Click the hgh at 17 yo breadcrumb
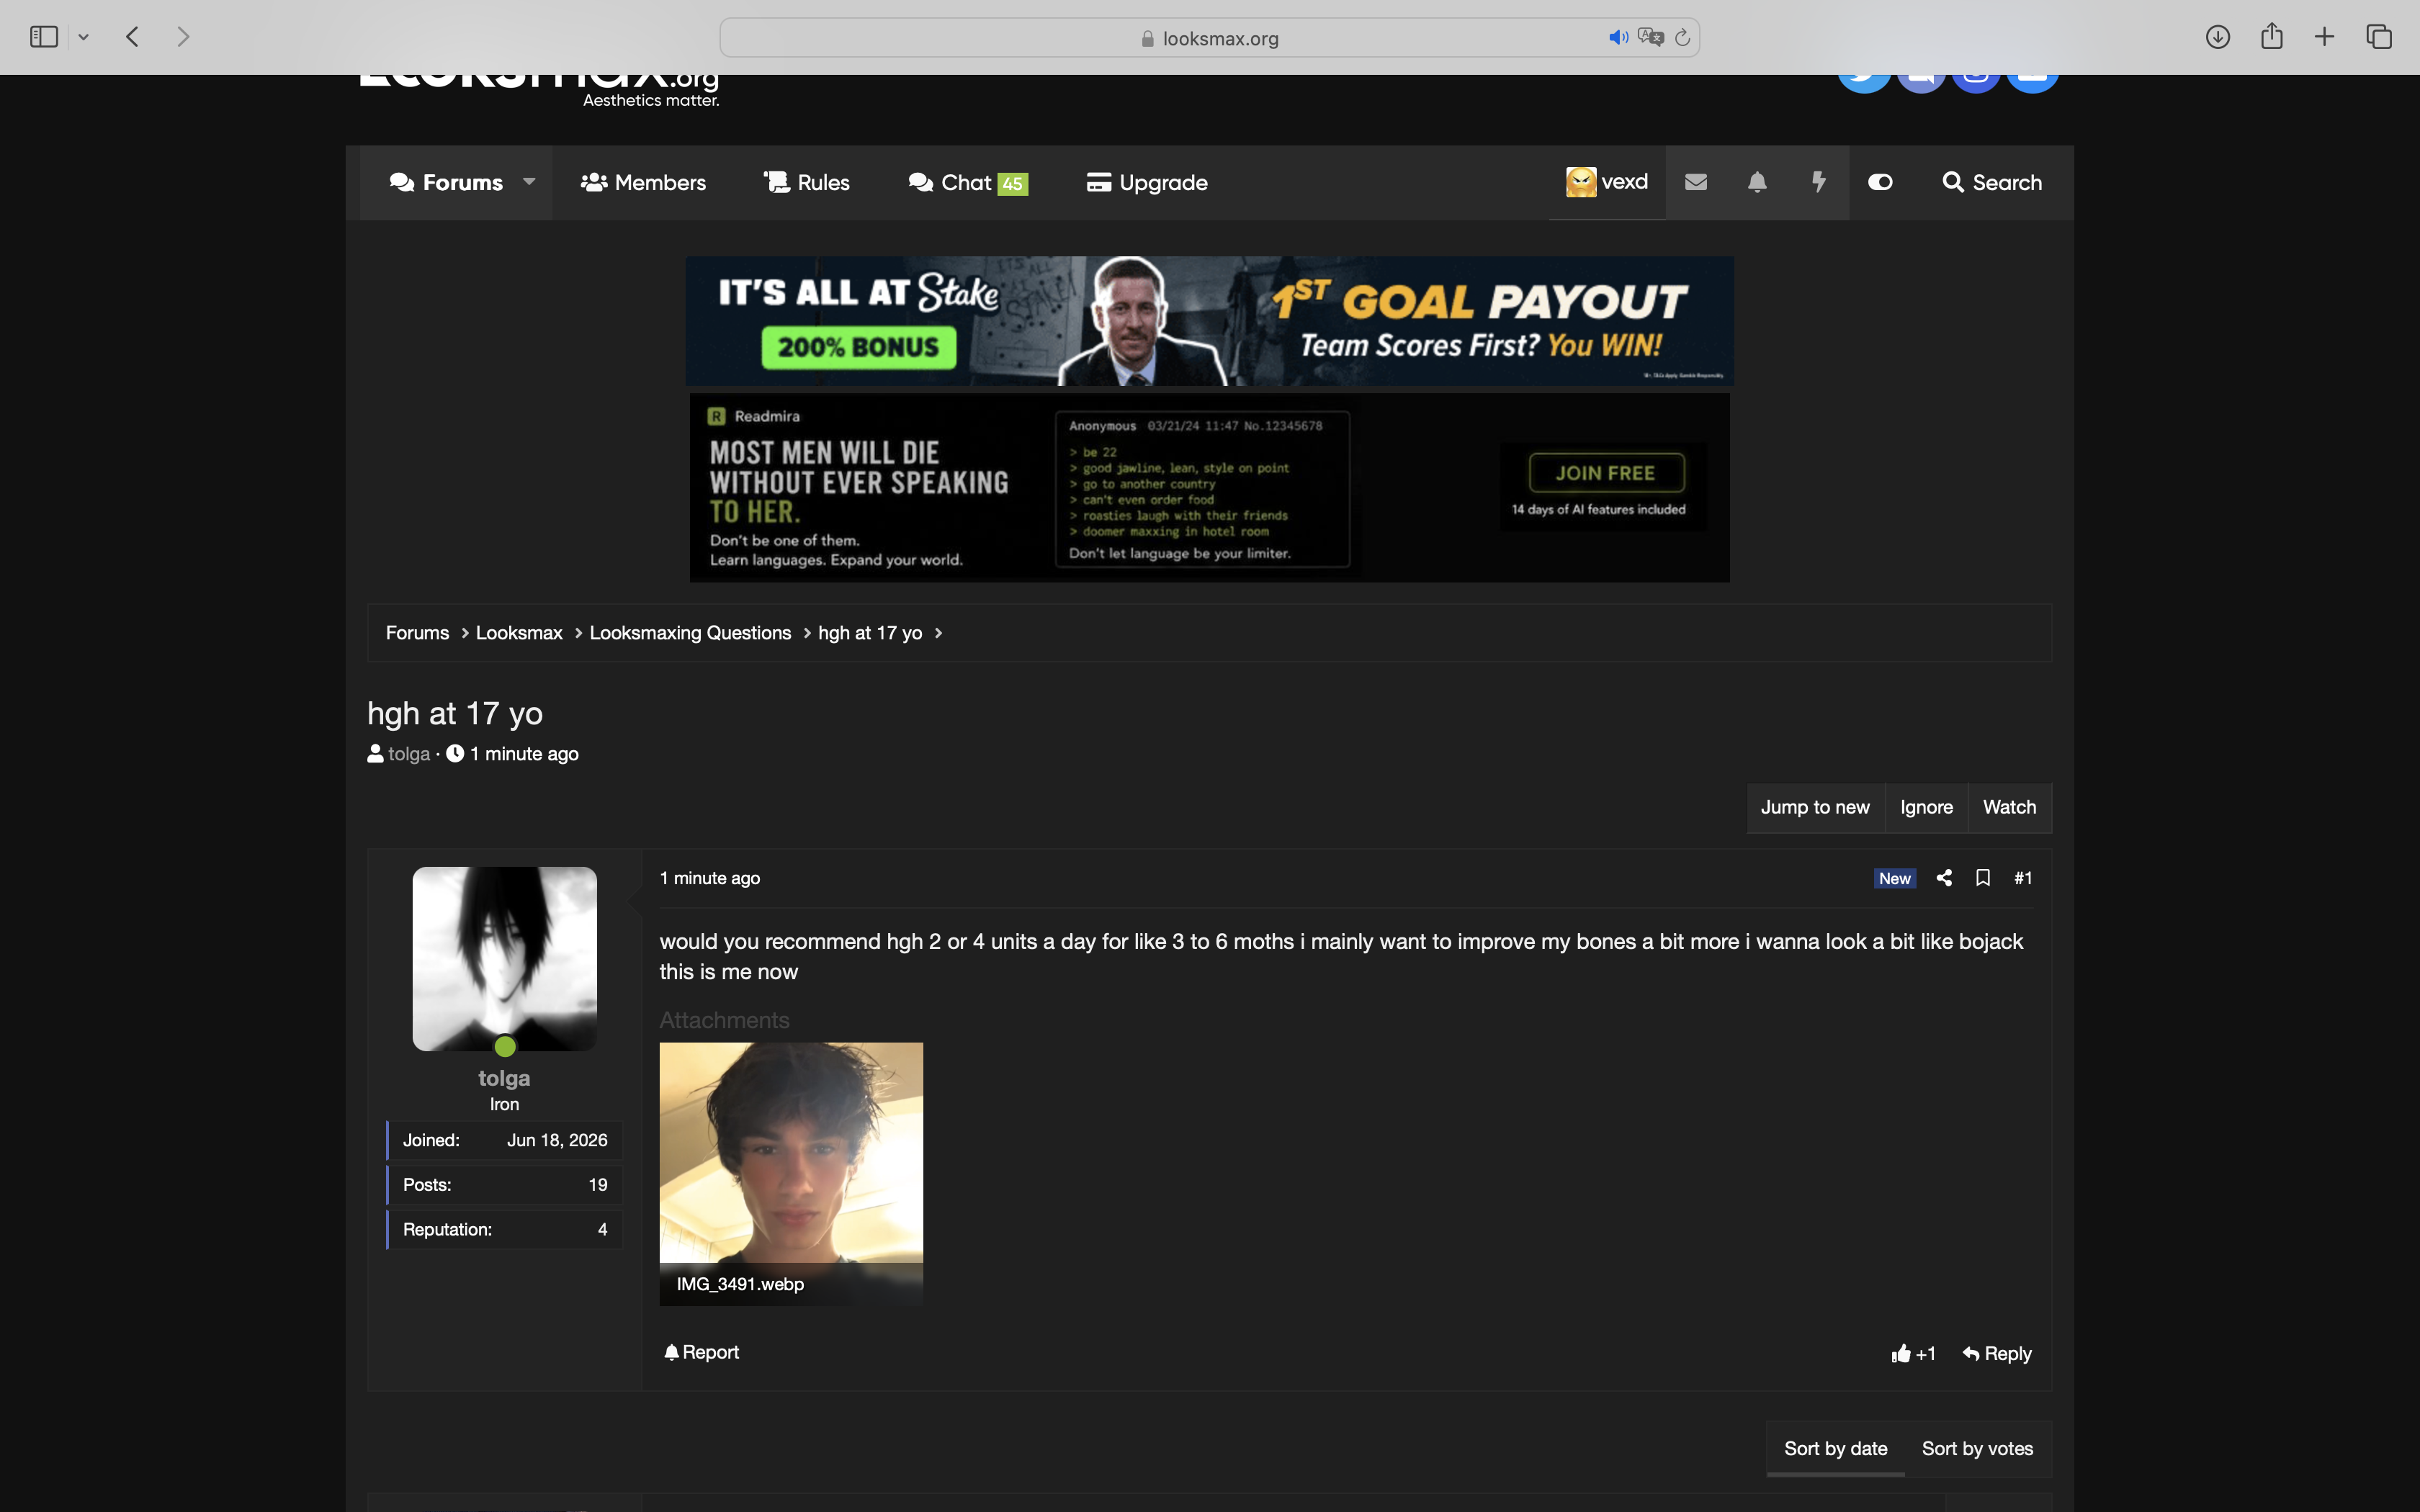Screen dimensions: 2420x1512 coord(870,633)
